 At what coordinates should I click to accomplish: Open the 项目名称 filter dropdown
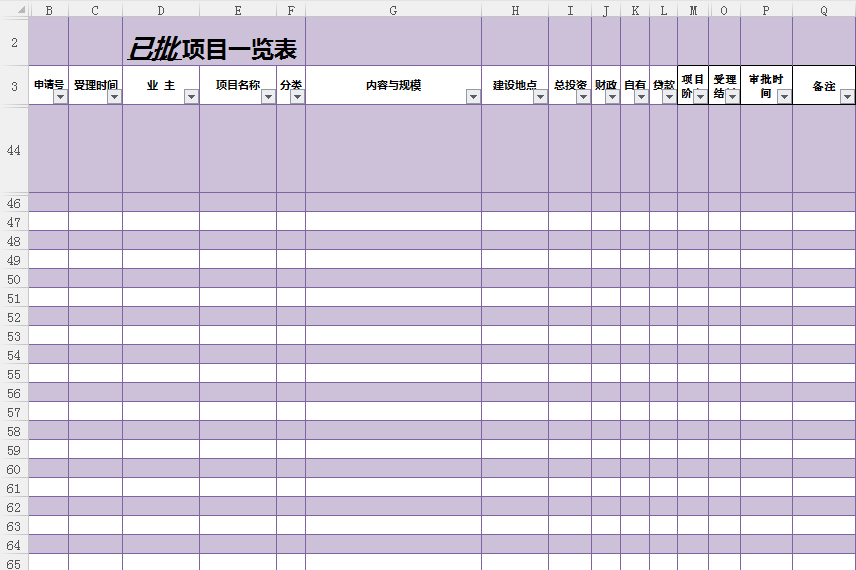(268, 97)
